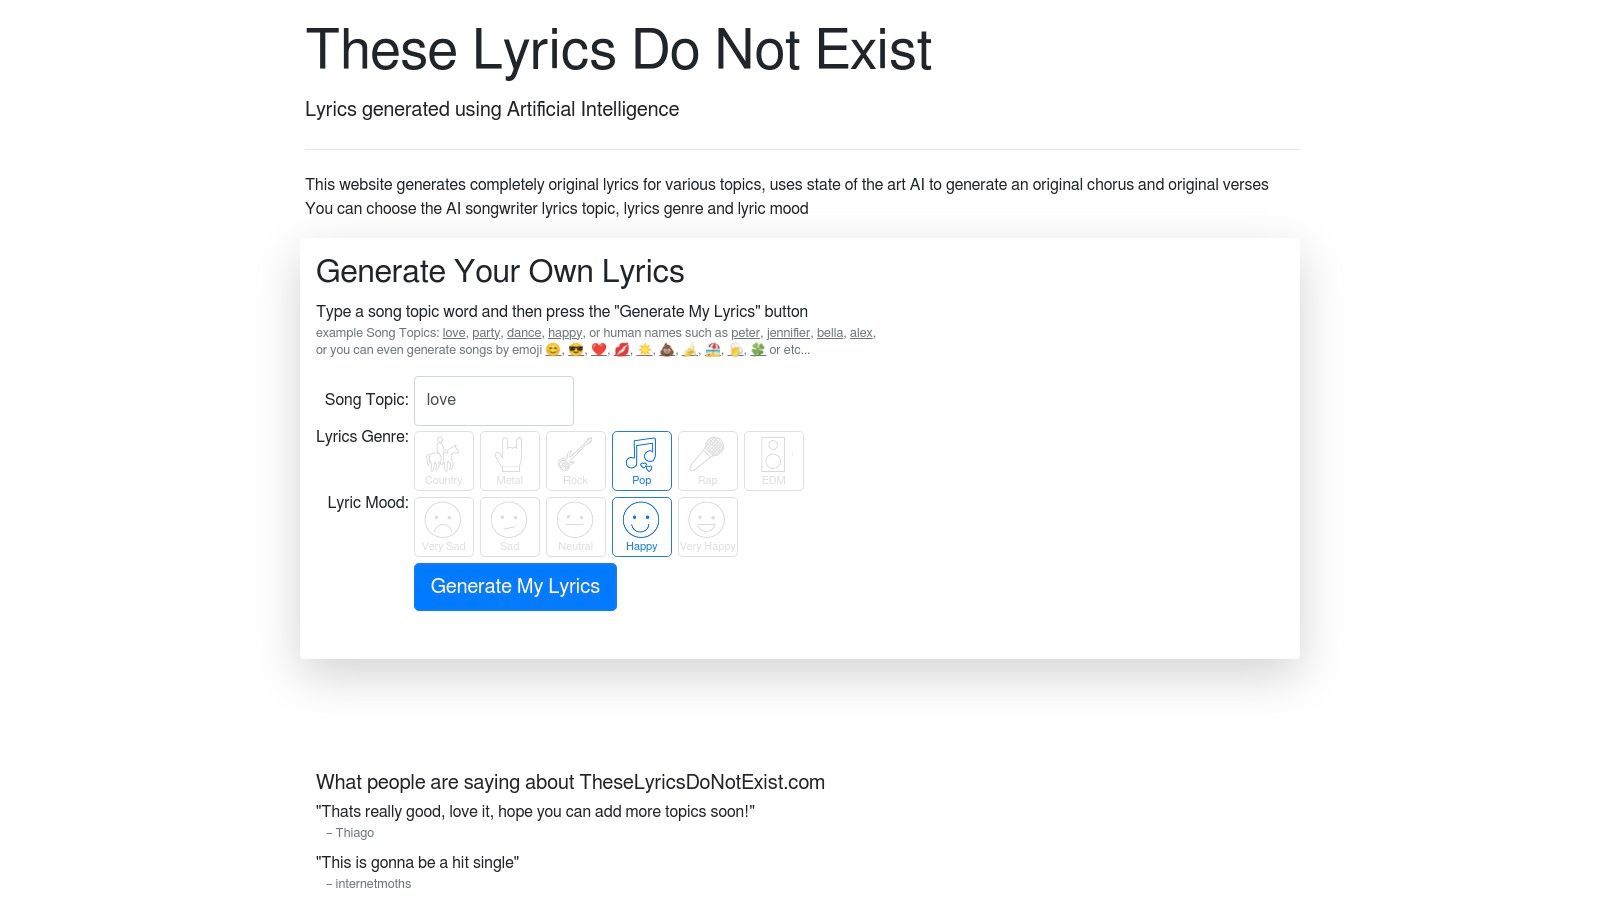Select the Very Happy mood face

pyautogui.click(x=707, y=526)
